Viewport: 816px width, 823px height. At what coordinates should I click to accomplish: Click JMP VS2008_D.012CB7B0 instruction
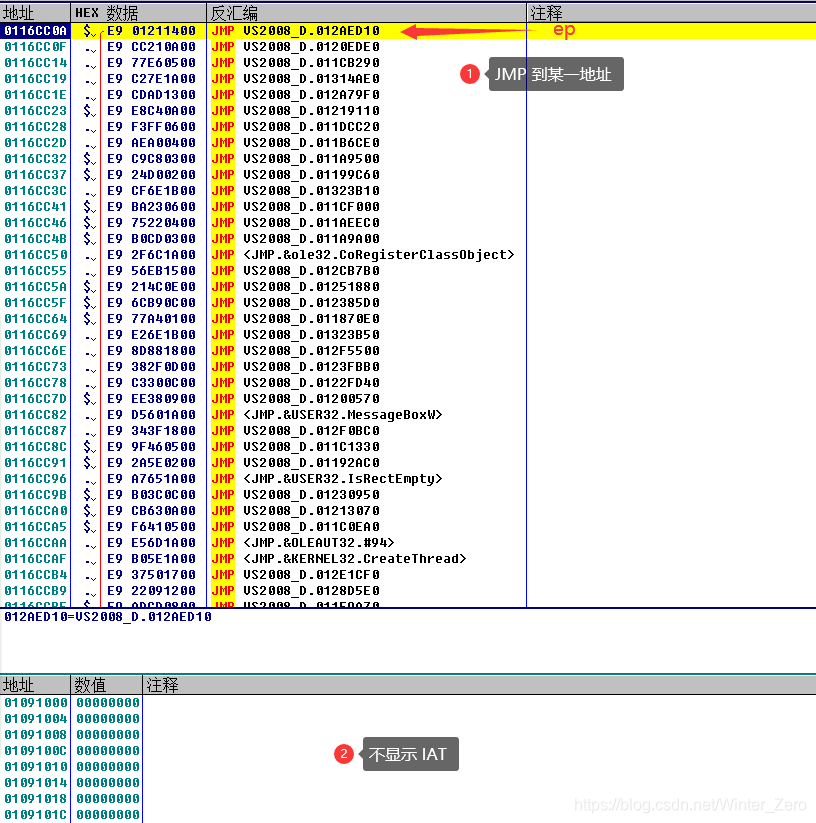point(295,271)
